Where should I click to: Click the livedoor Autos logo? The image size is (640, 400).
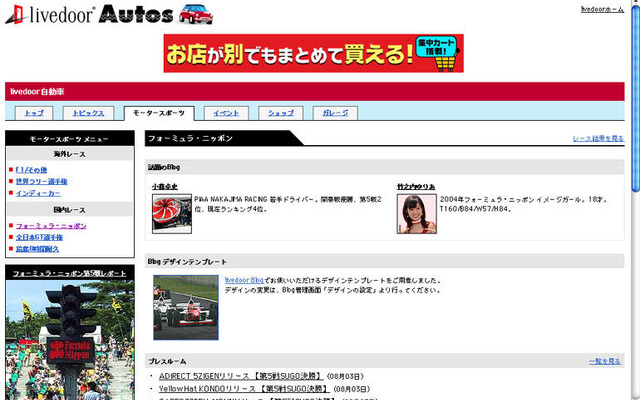89,15
